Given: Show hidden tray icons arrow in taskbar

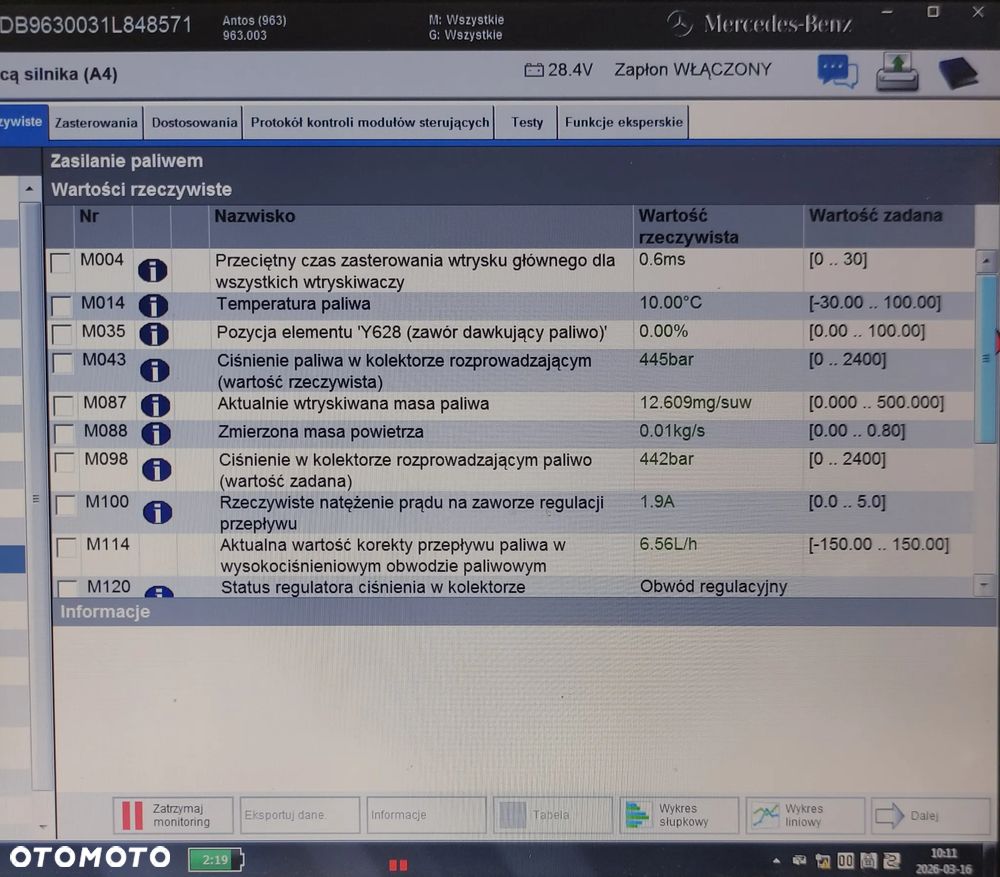Looking at the screenshot, I should click(776, 860).
